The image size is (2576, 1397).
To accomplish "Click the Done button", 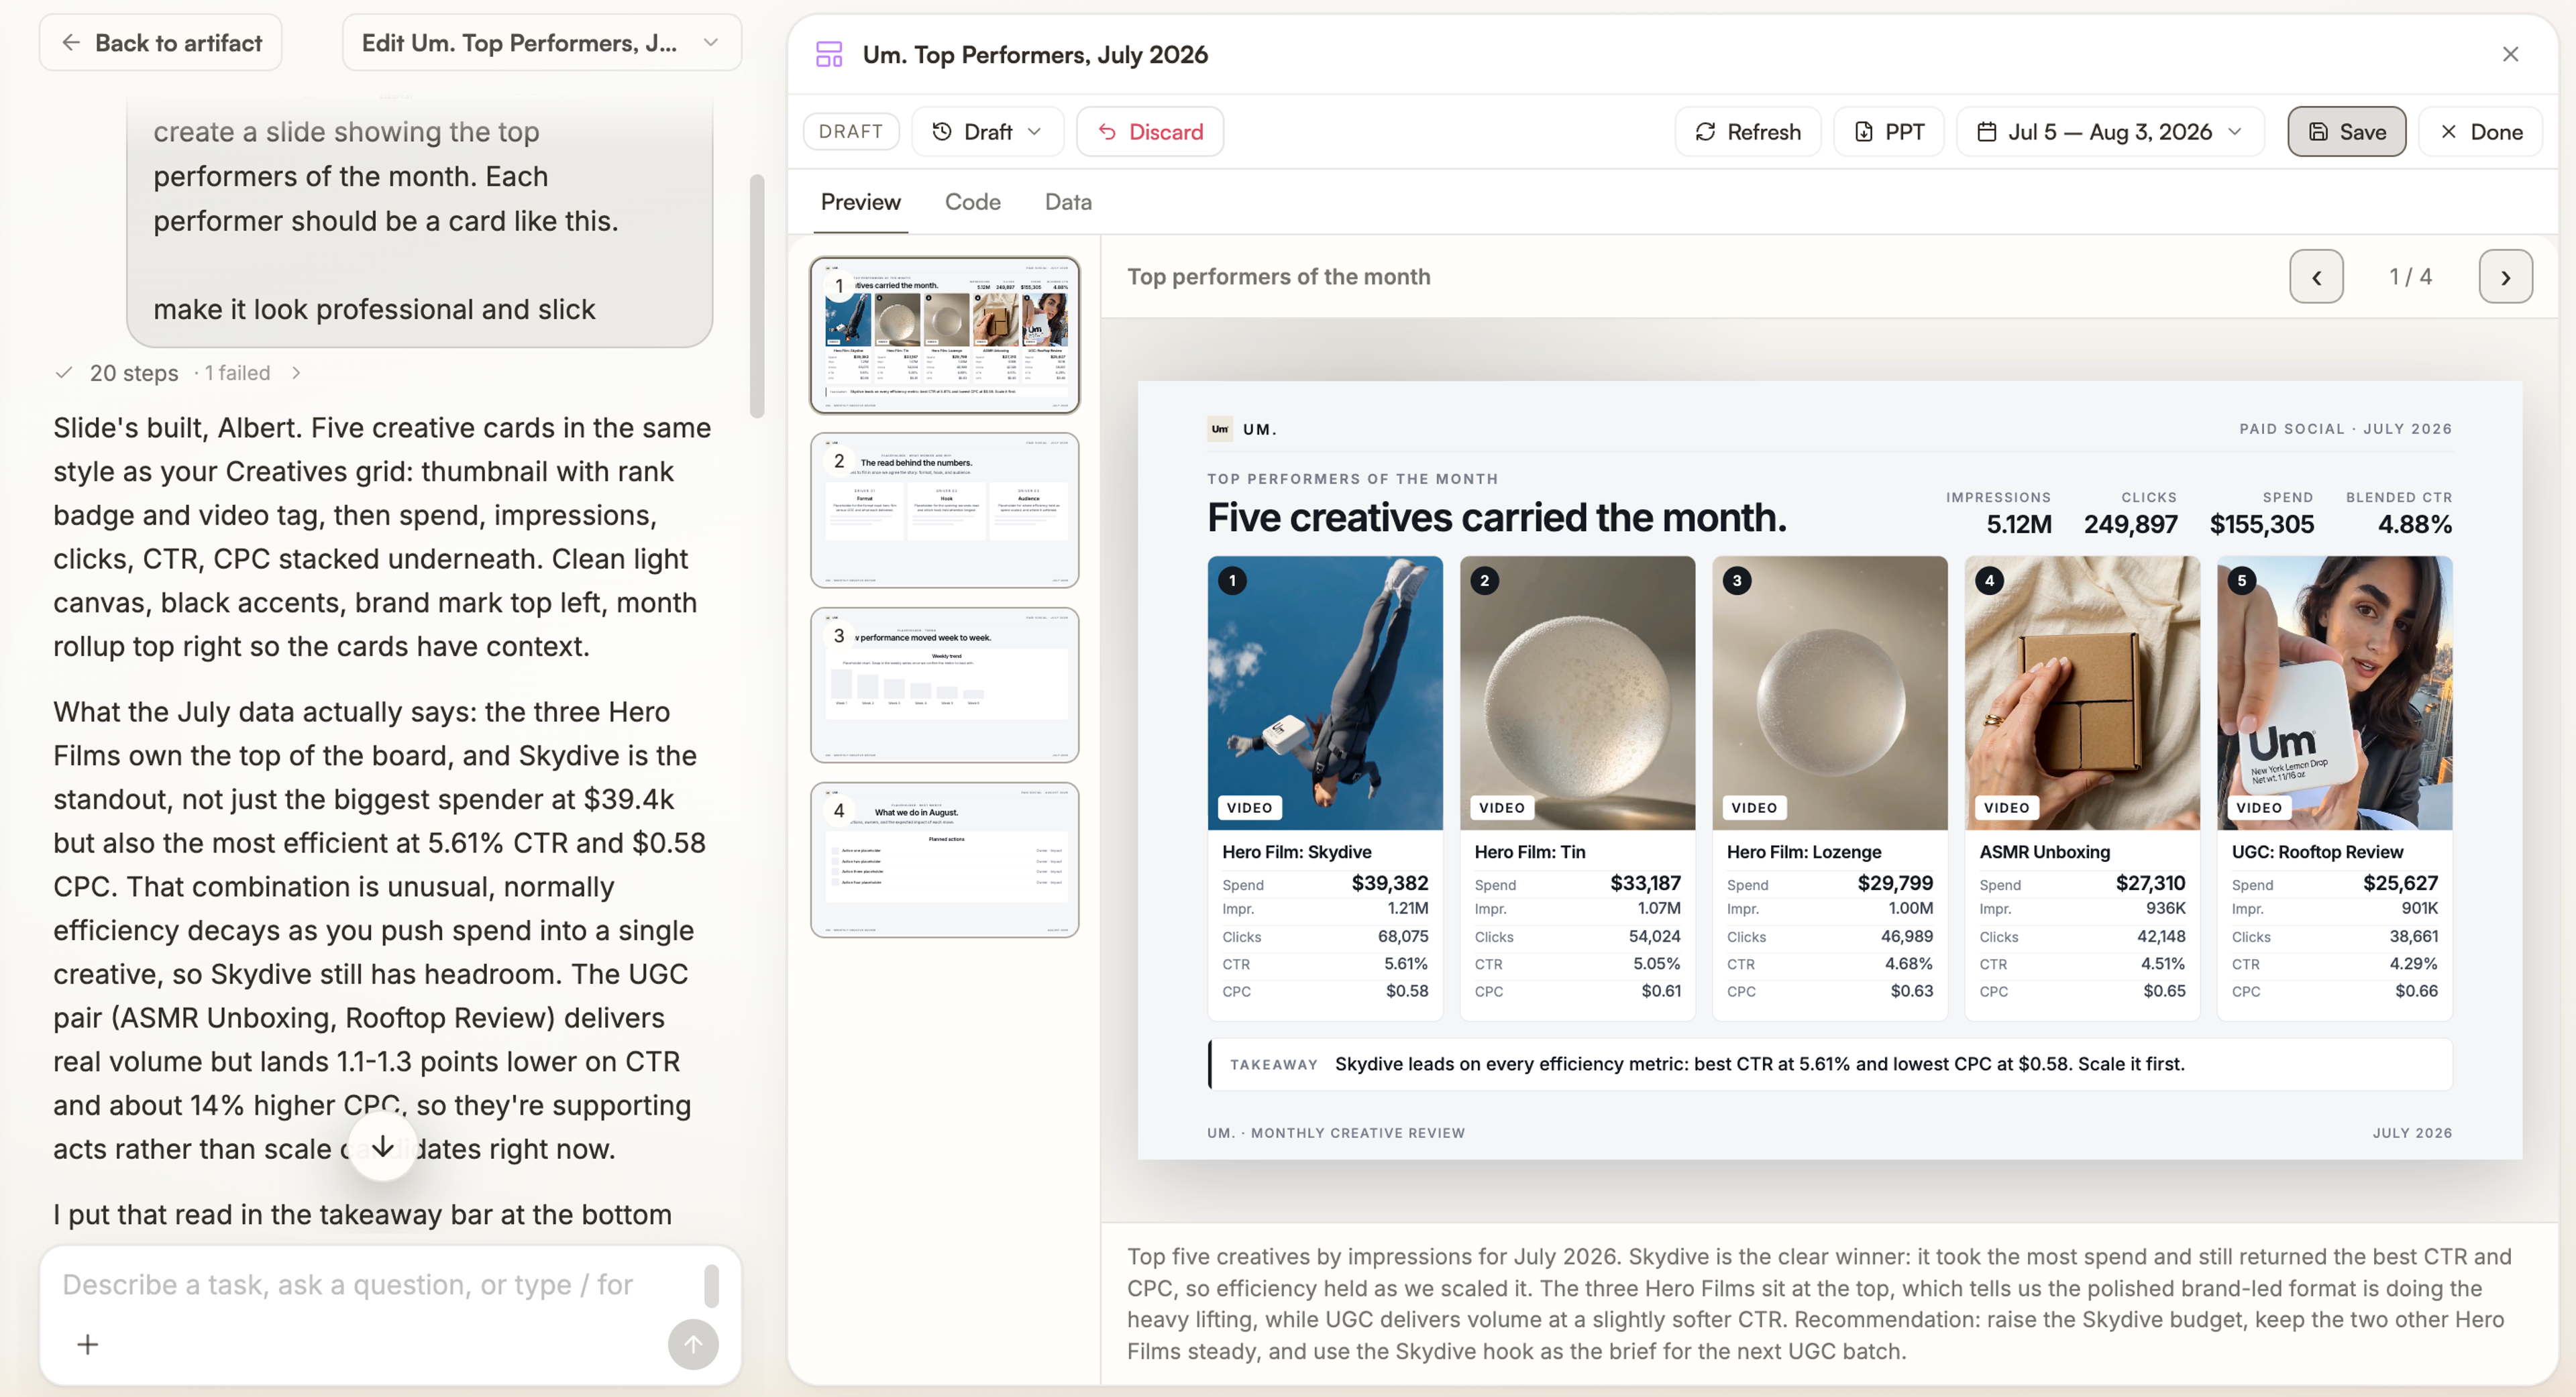I will [x=2480, y=131].
